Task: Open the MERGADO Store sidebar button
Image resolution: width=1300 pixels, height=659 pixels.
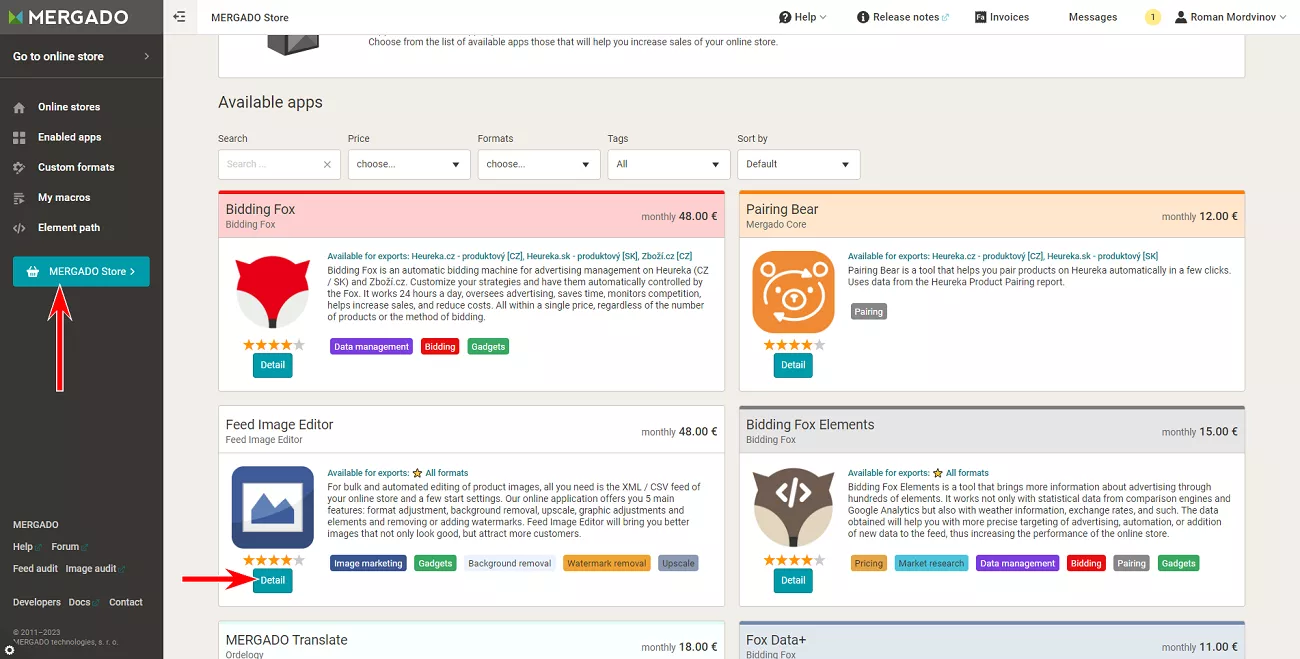Action: tap(81, 271)
